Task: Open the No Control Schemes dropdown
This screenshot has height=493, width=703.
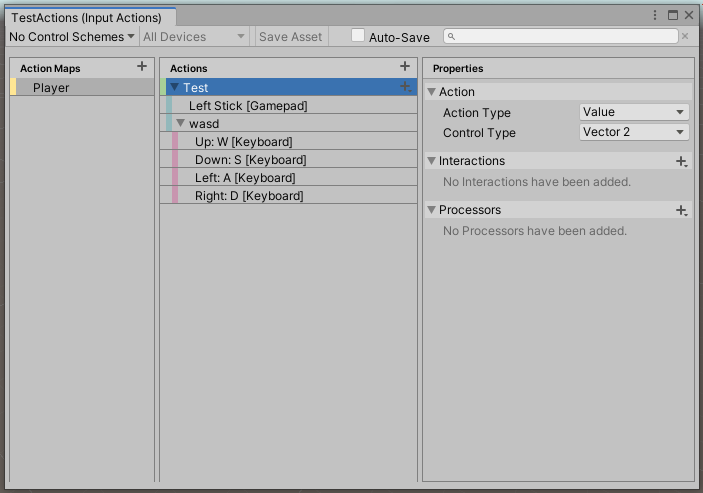Action: (71, 37)
